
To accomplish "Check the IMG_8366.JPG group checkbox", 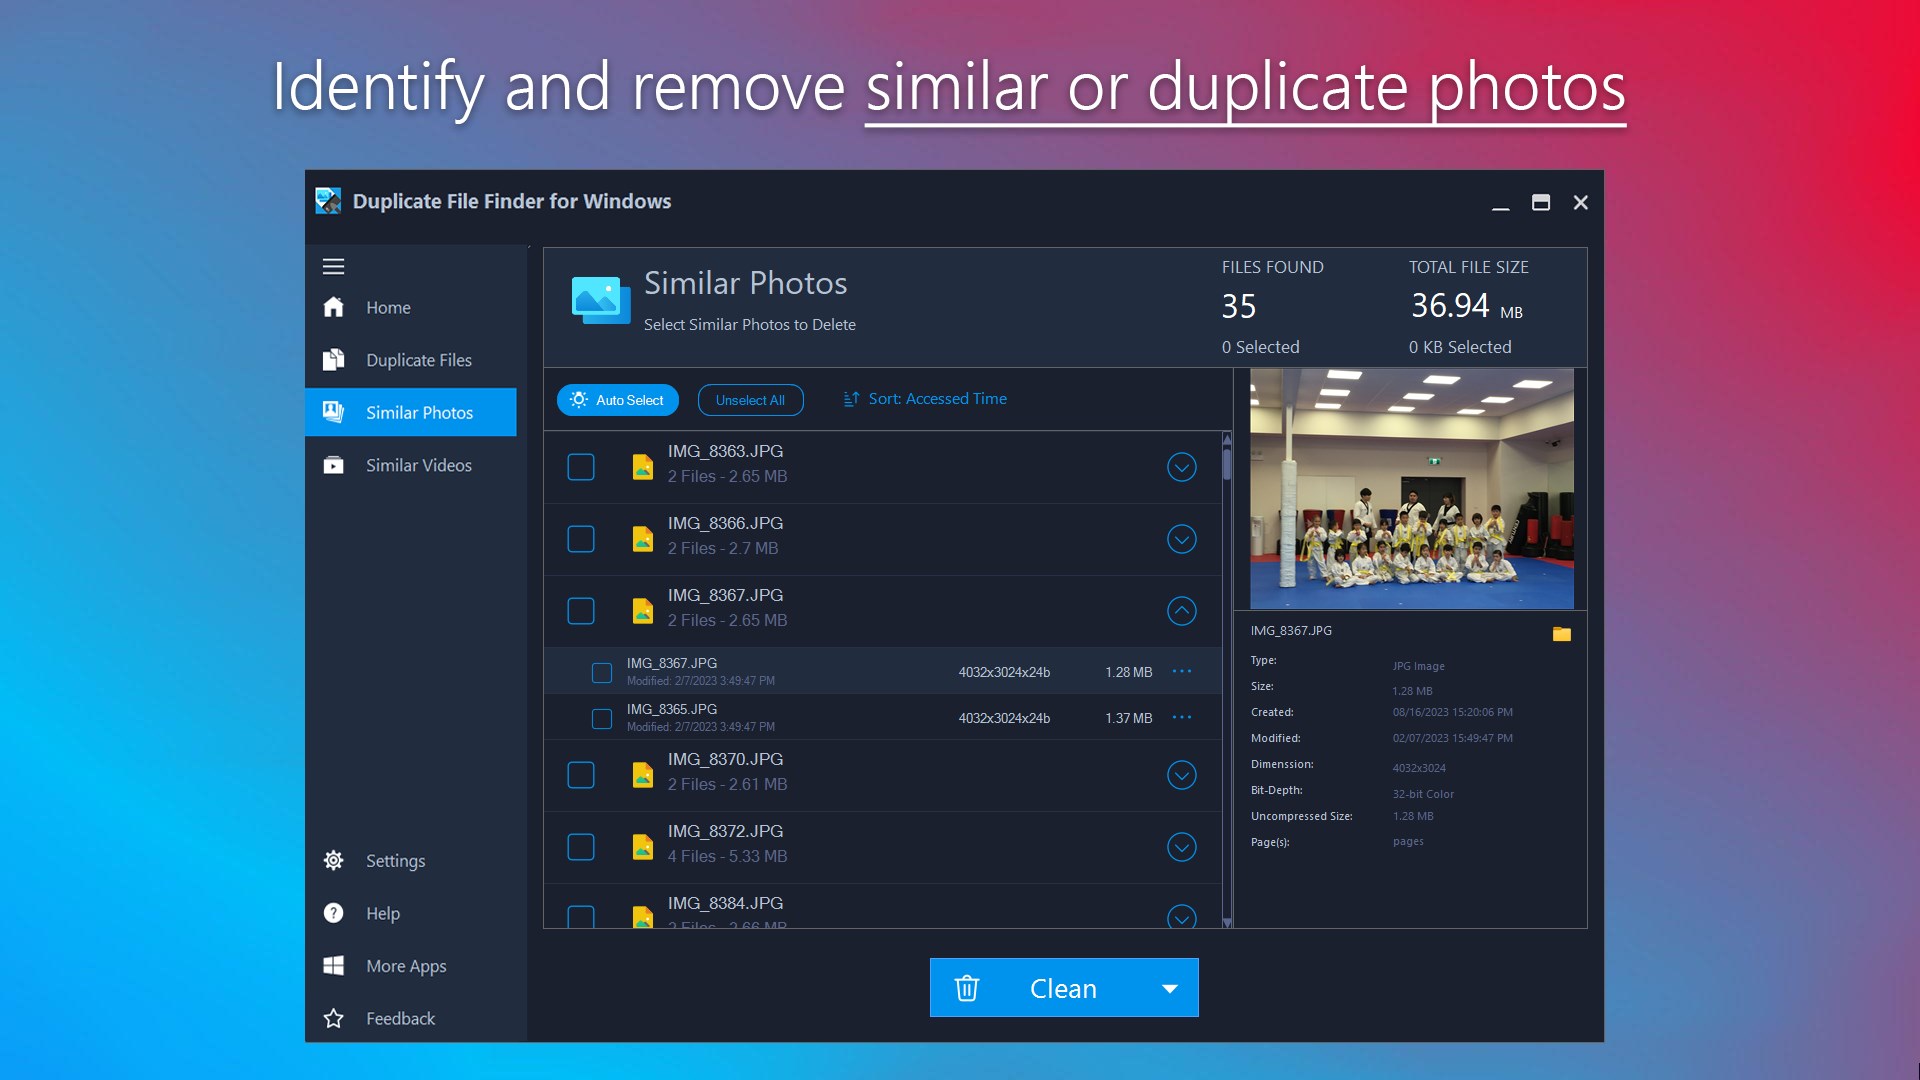I will pyautogui.click(x=581, y=539).
